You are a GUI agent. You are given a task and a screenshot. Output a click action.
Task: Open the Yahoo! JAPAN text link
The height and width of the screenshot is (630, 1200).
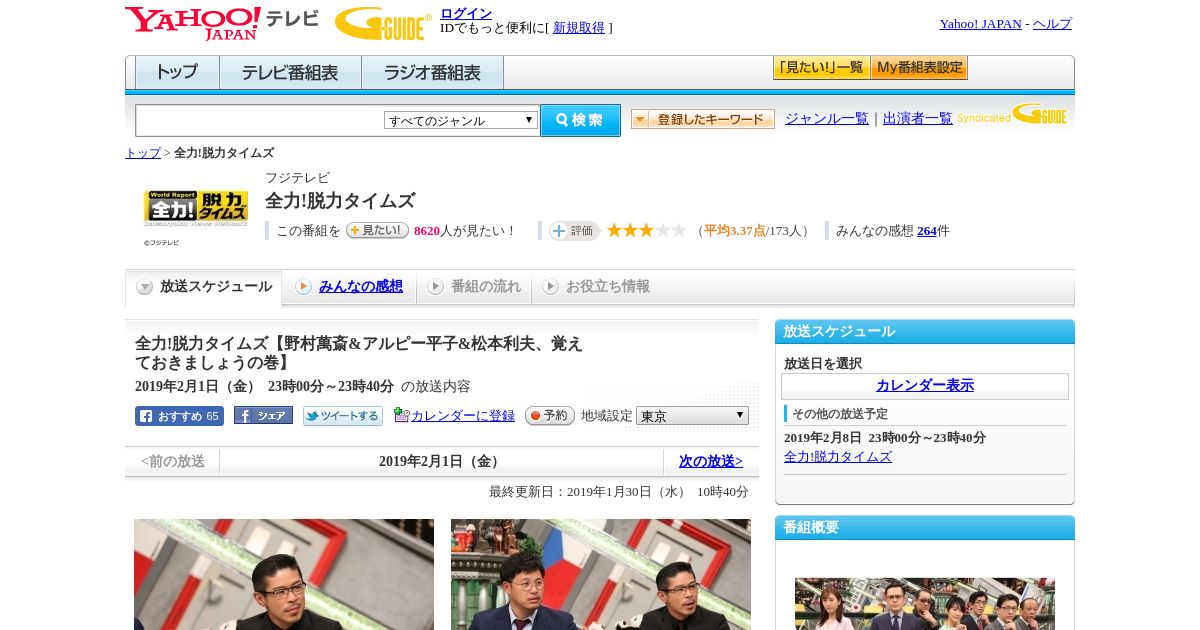(981, 24)
